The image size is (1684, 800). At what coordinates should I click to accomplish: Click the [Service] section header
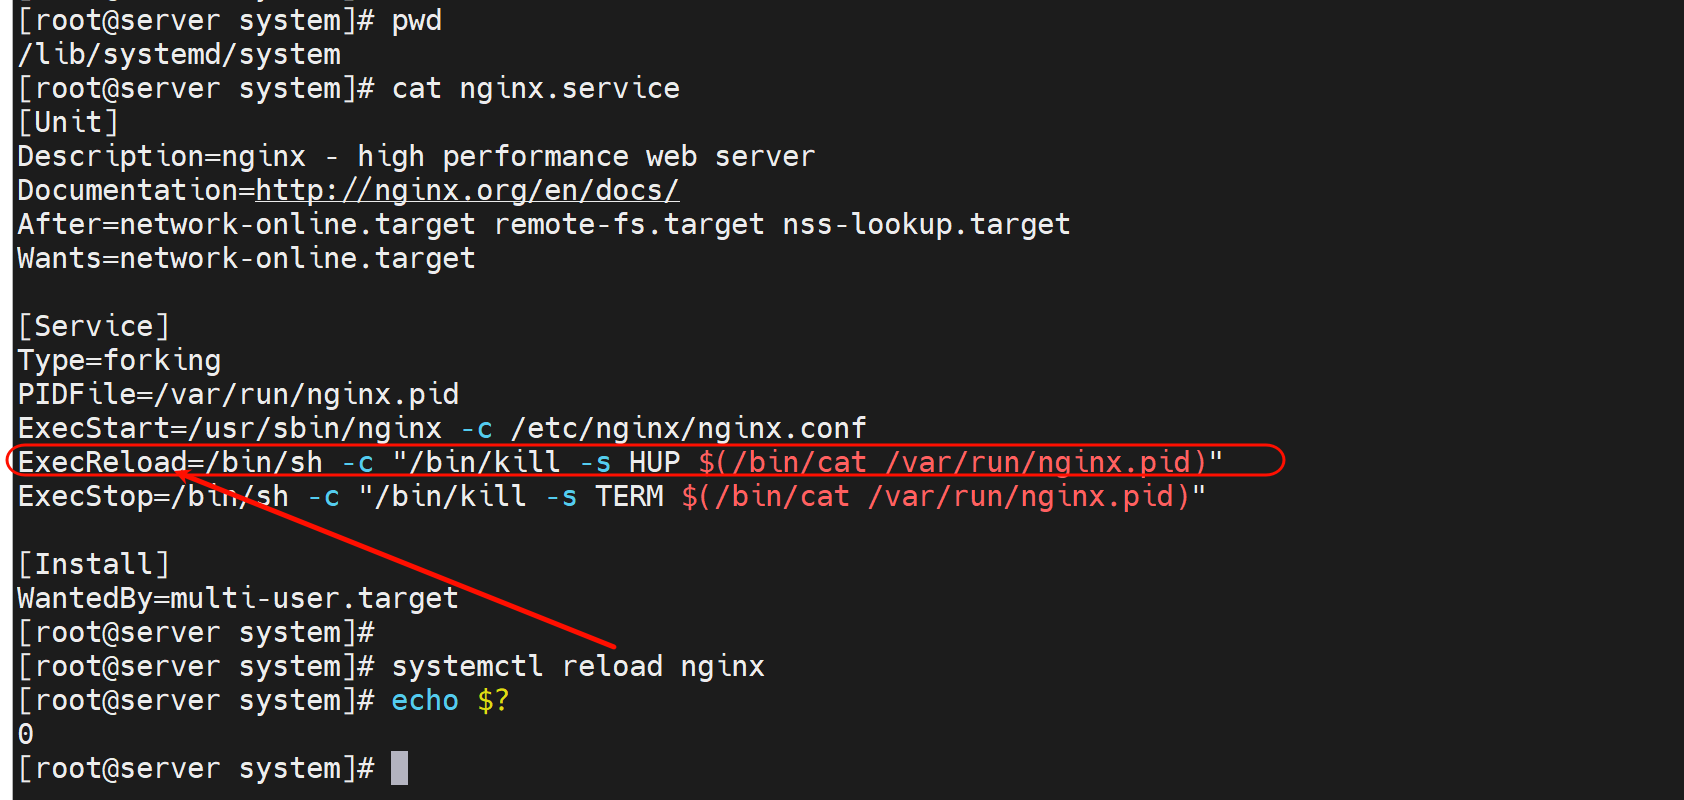point(94,327)
